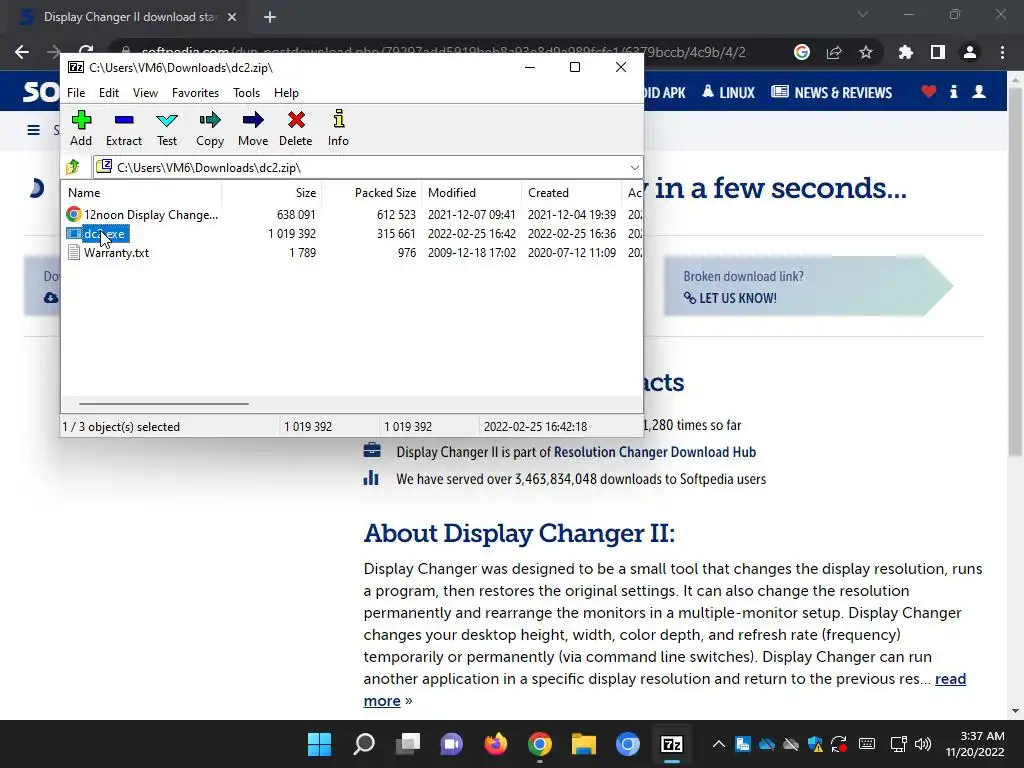Click the red heart icon on Softpedia
The height and width of the screenshot is (768, 1024).
pyautogui.click(x=929, y=91)
